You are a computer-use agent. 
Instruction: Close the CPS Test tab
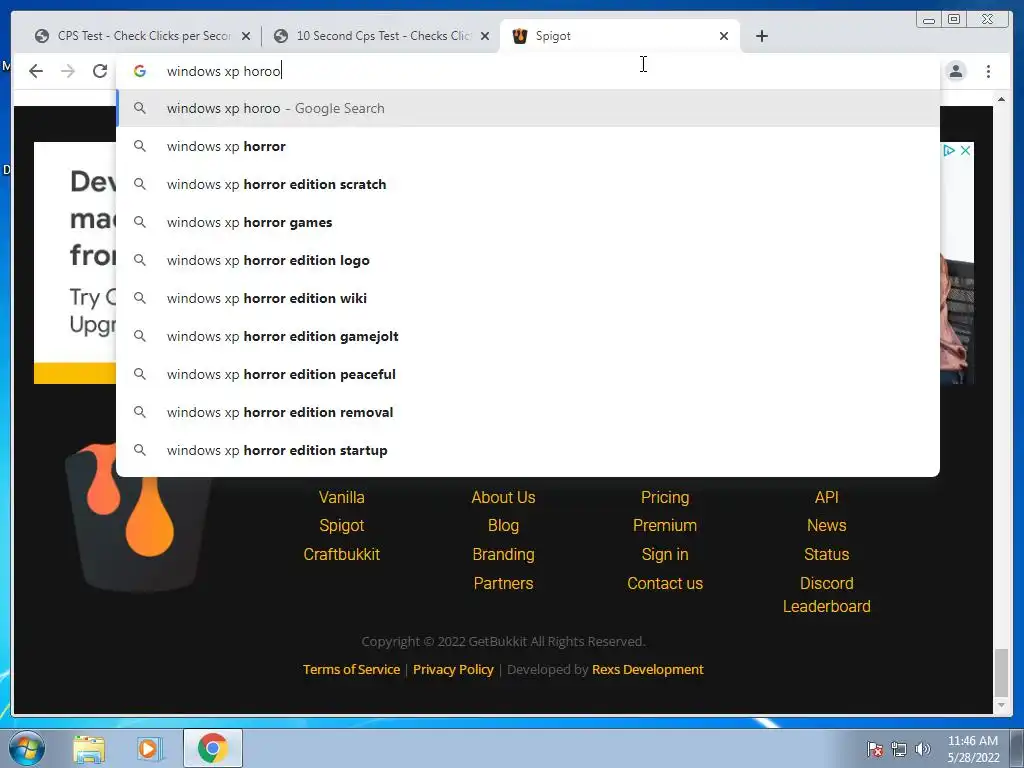click(x=246, y=36)
